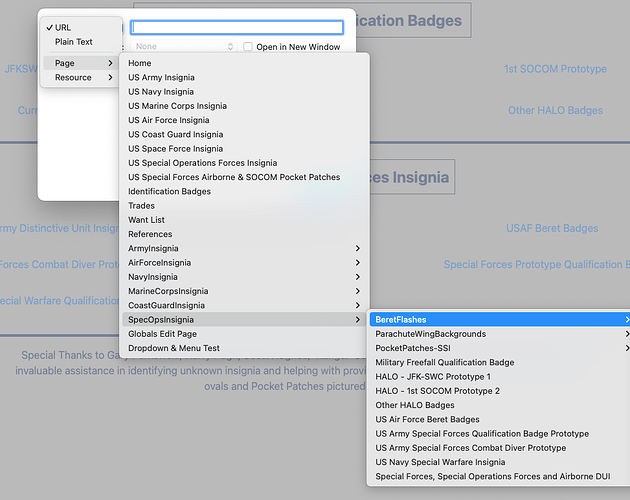Select the Home page entry

coord(140,63)
